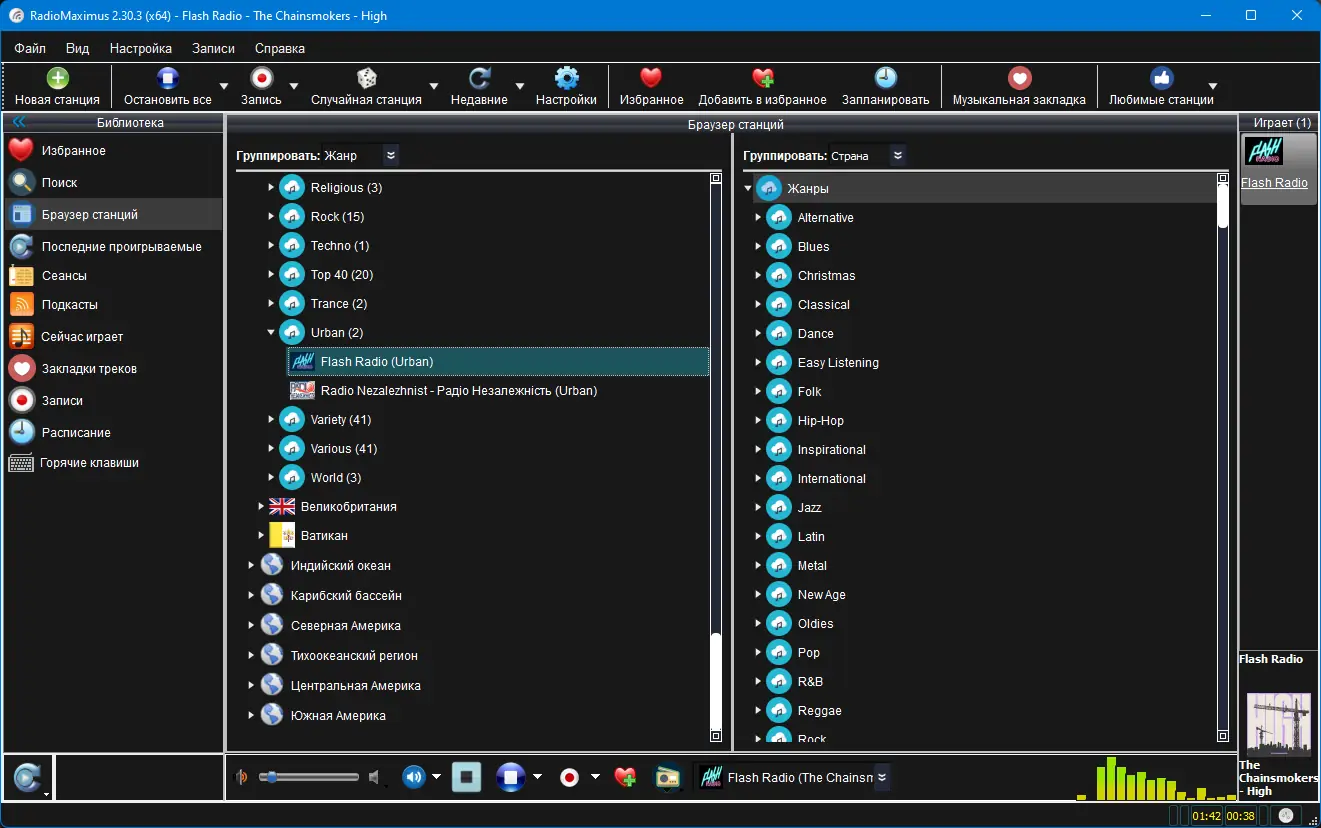This screenshot has width=1321, height=828.
Task: Open the Файл menu
Action: 30,48
